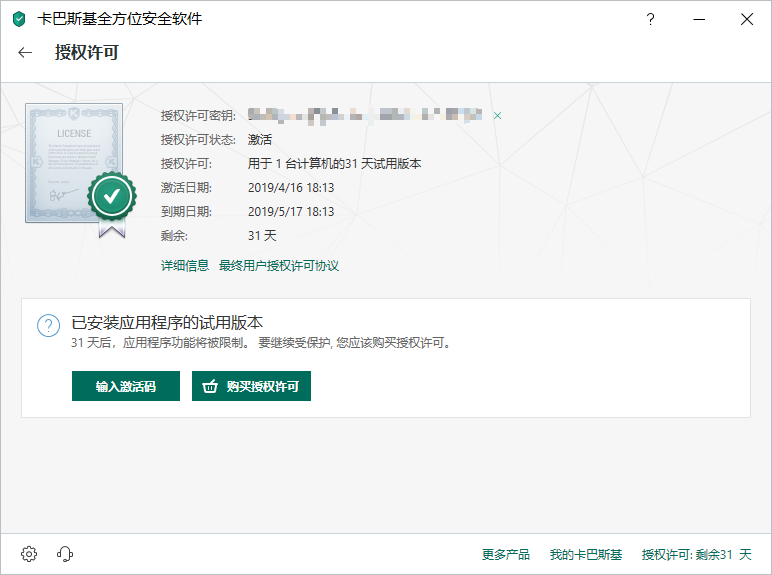772x575 pixels.
Task: Open help via the question mark icon
Action: 650,19
